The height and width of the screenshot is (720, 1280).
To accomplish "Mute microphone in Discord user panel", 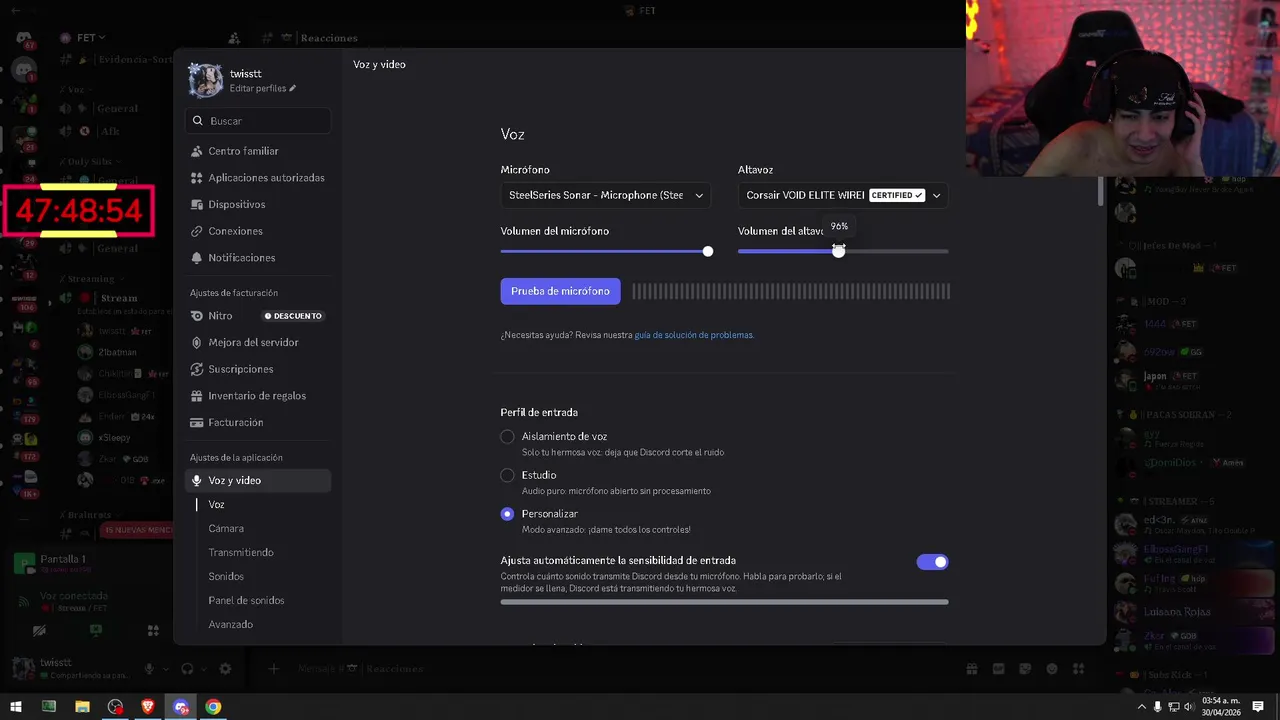I will (x=149, y=669).
